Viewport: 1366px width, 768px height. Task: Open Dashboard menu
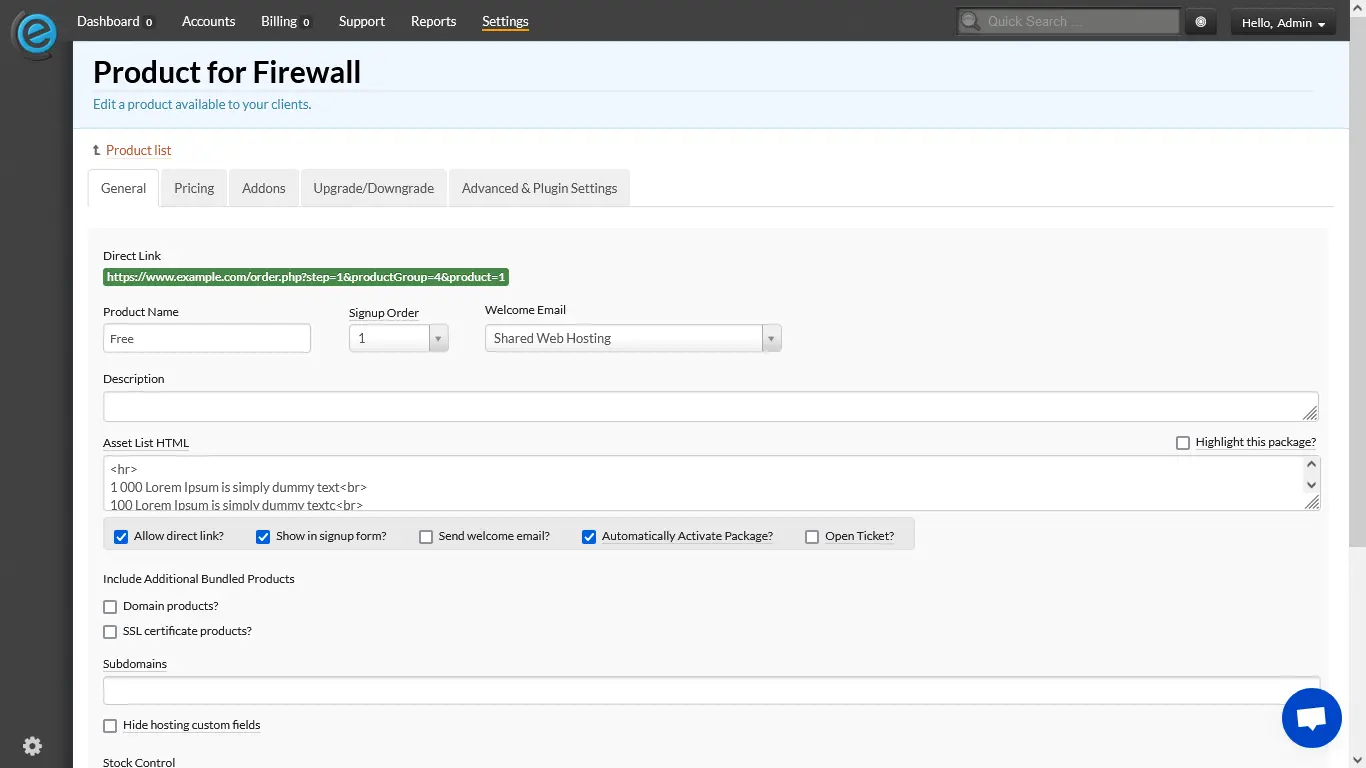pyautogui.click(x=115, y=21)
